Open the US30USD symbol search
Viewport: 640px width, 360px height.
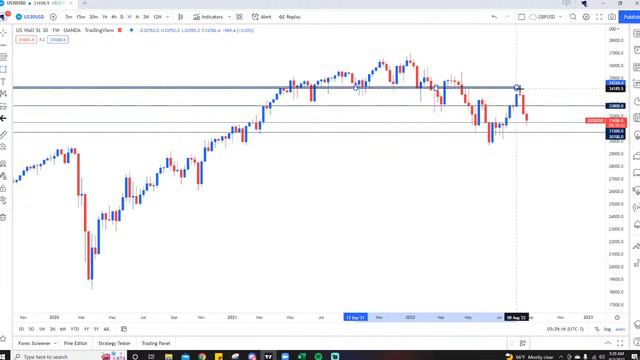pyautogui.click(x=30, y=17)
